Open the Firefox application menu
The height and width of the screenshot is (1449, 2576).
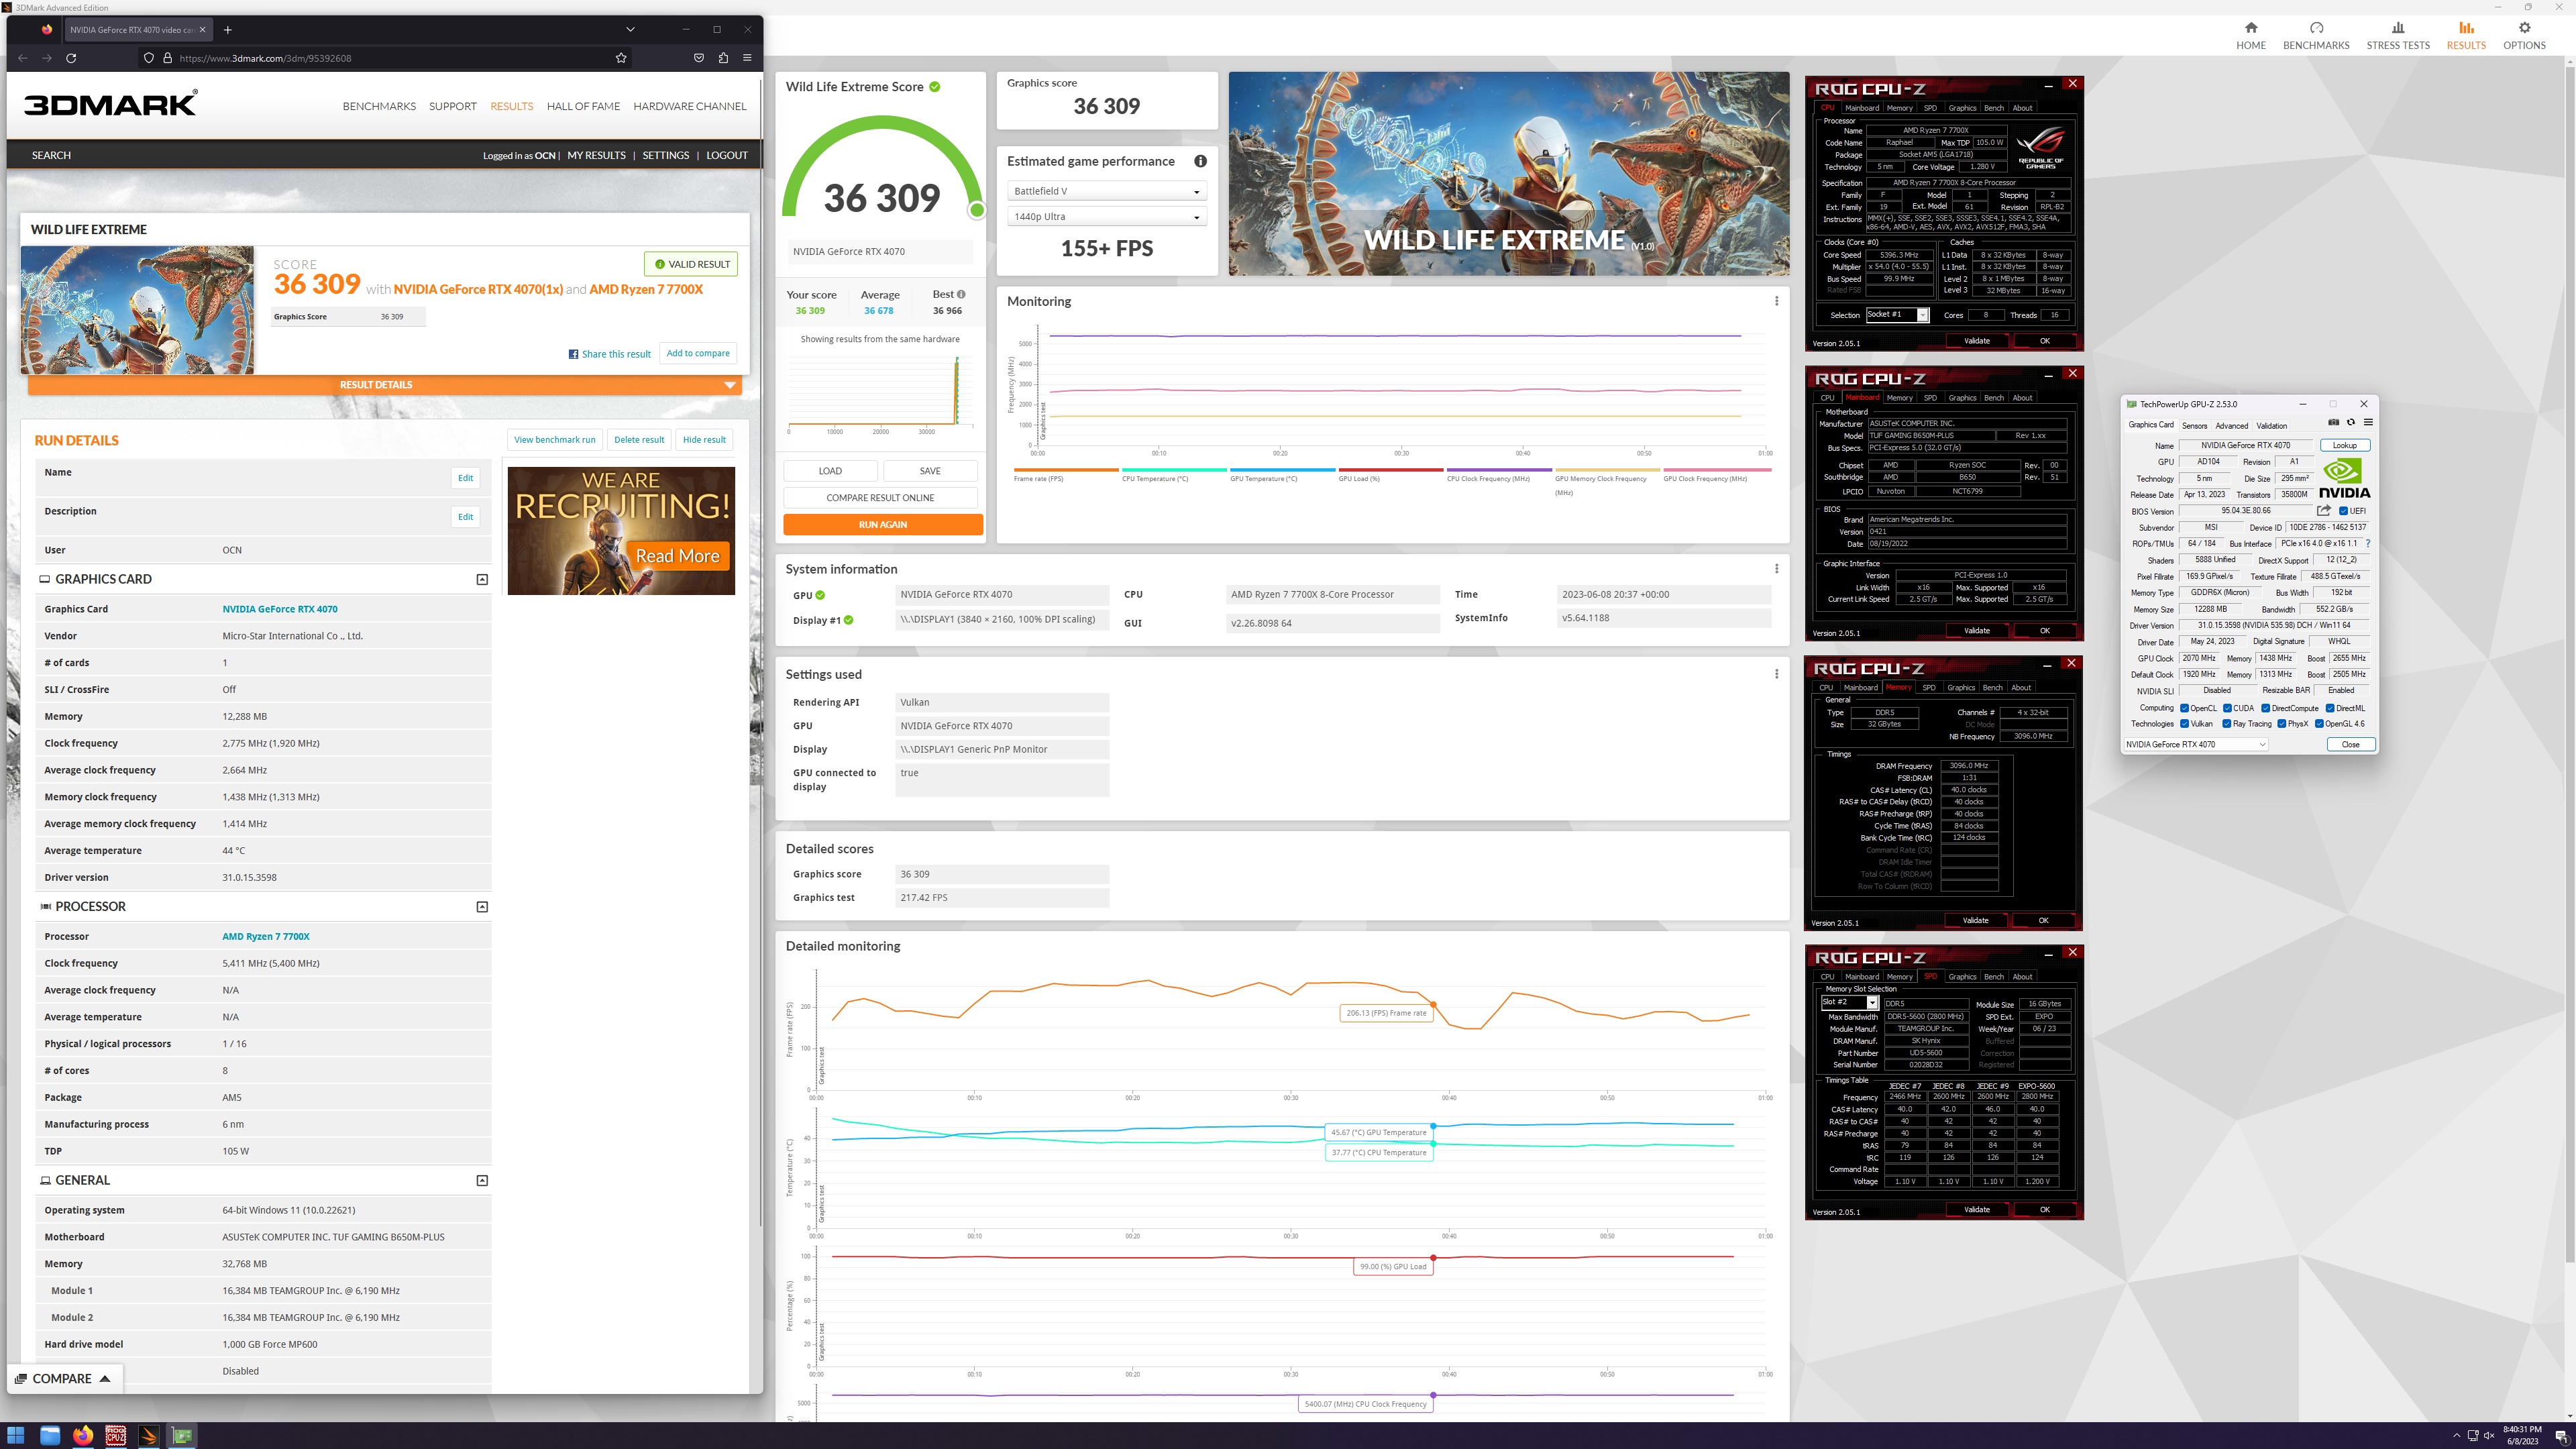(x=747, y=58)
